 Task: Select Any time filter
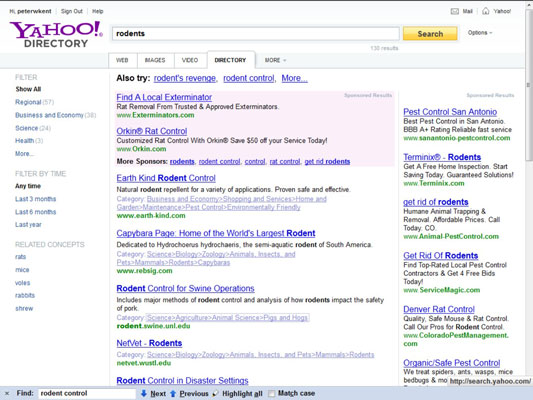28,186
